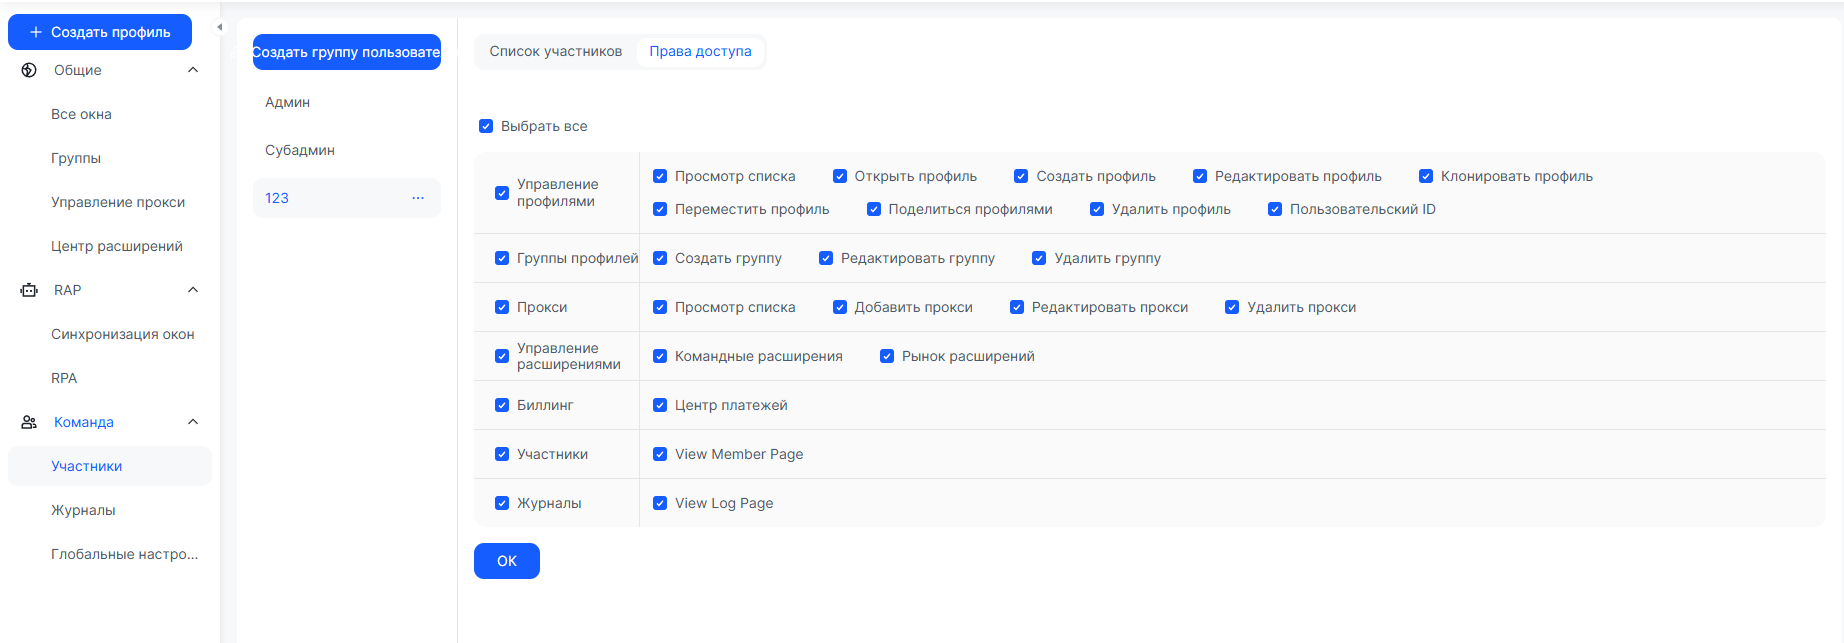Click the Команда people icon in sidebar

click(29, 422)
